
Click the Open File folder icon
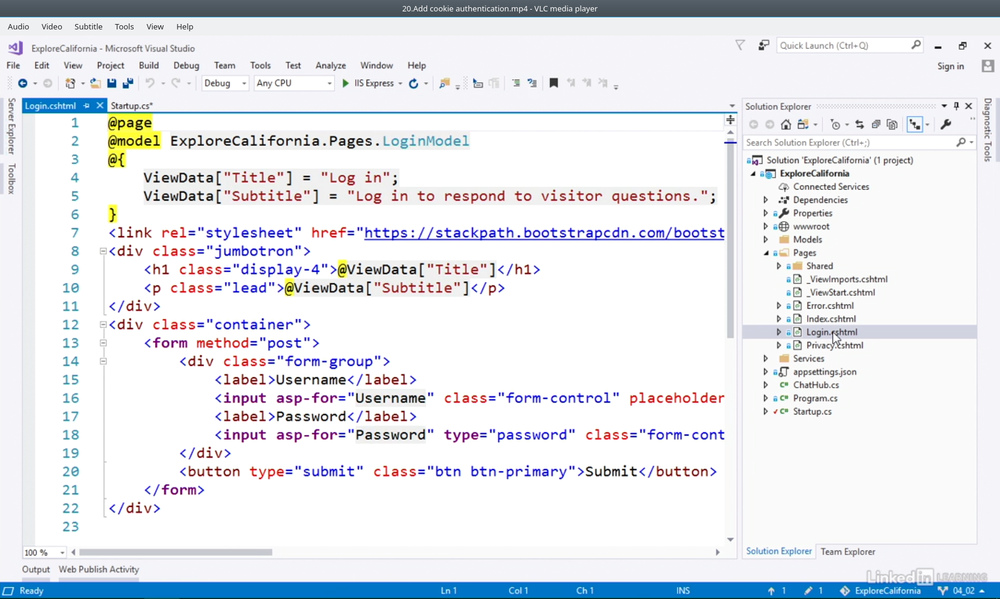tap(96, 84)
